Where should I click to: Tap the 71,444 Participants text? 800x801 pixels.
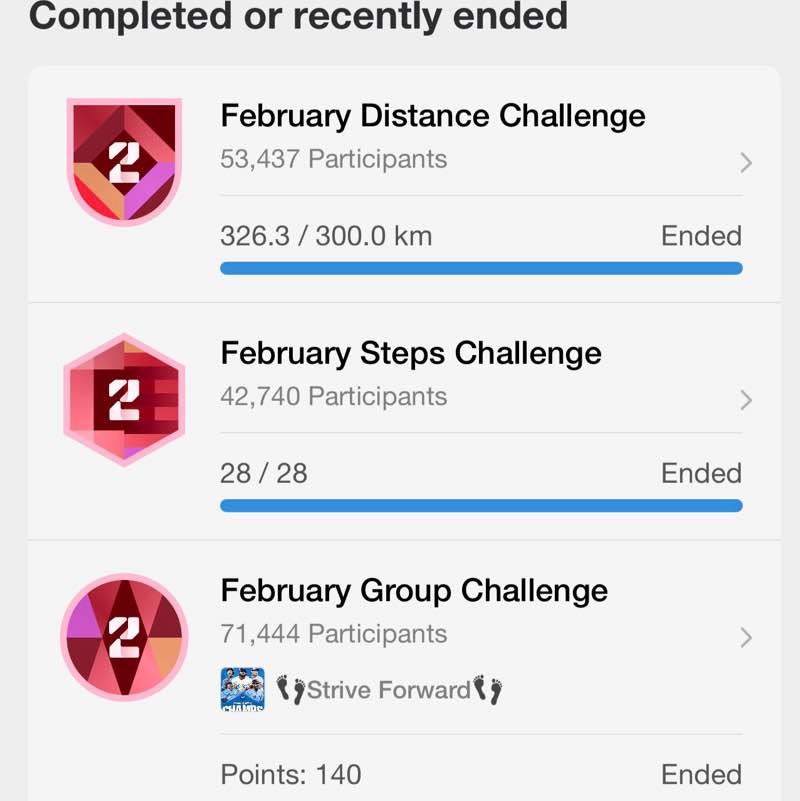[x=333, y=634]
